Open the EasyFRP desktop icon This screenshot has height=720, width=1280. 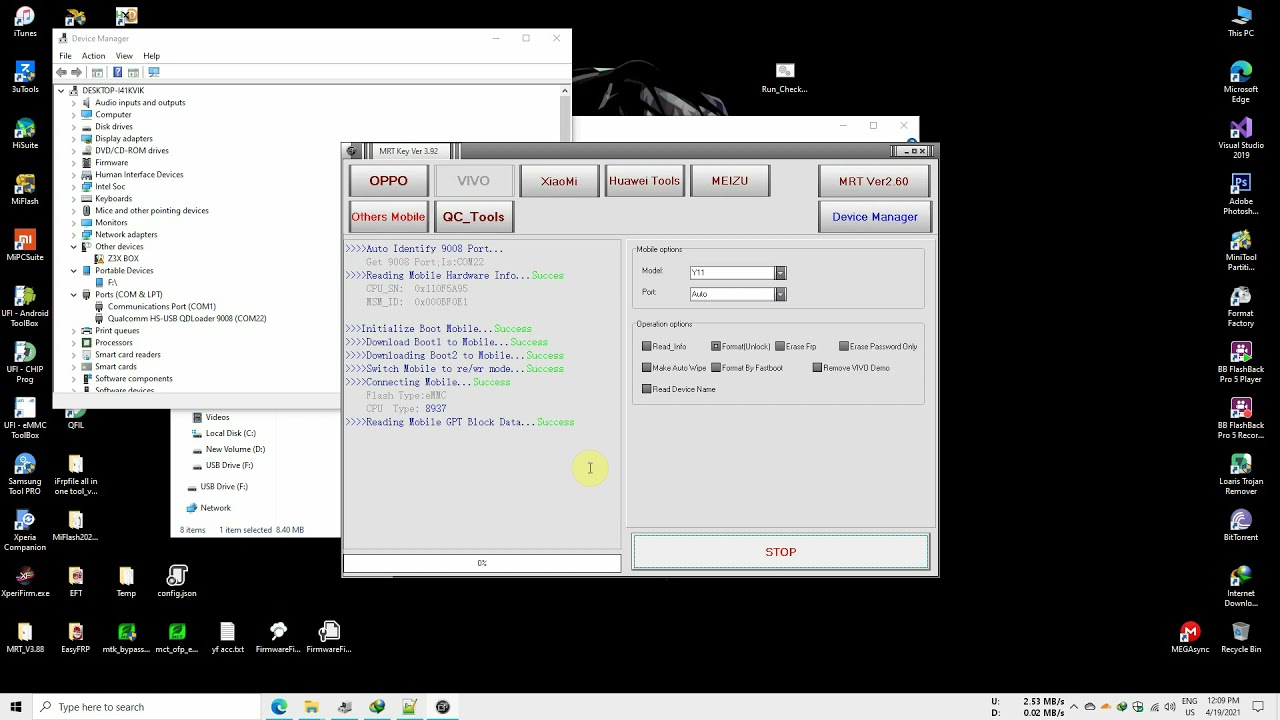point(76,638)
